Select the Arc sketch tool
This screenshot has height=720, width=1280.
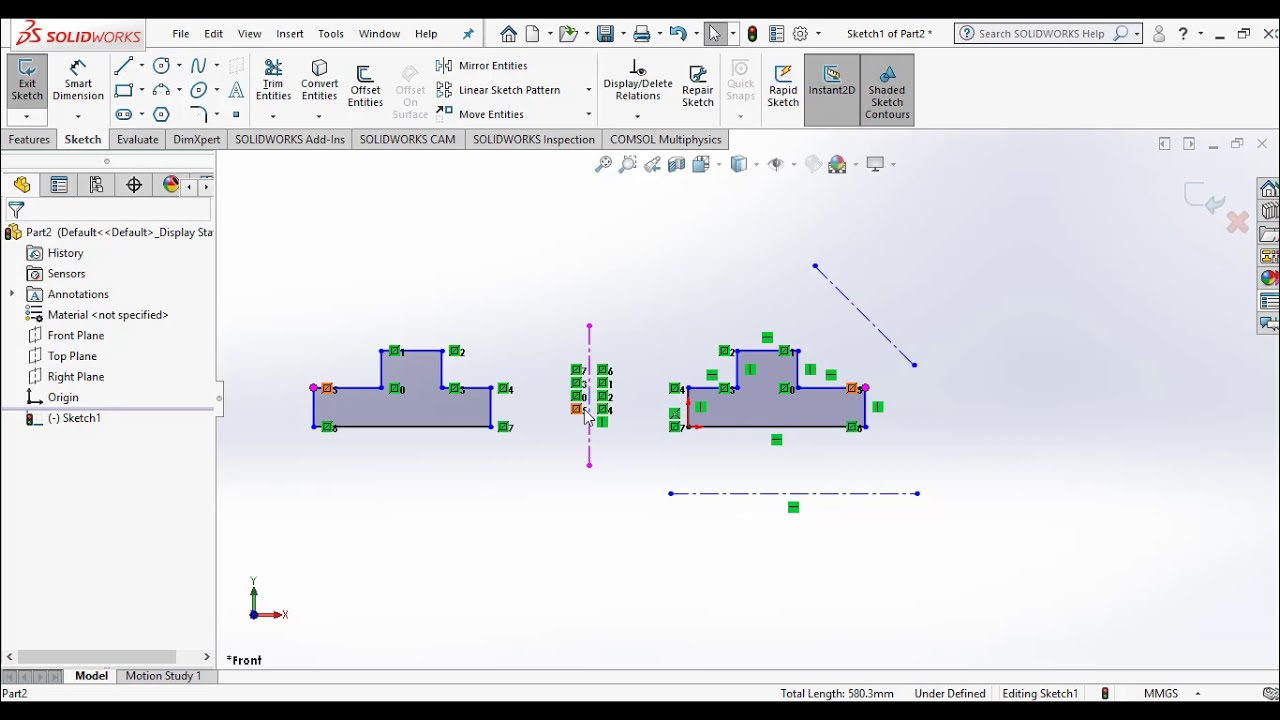click(x=161, y=90)
